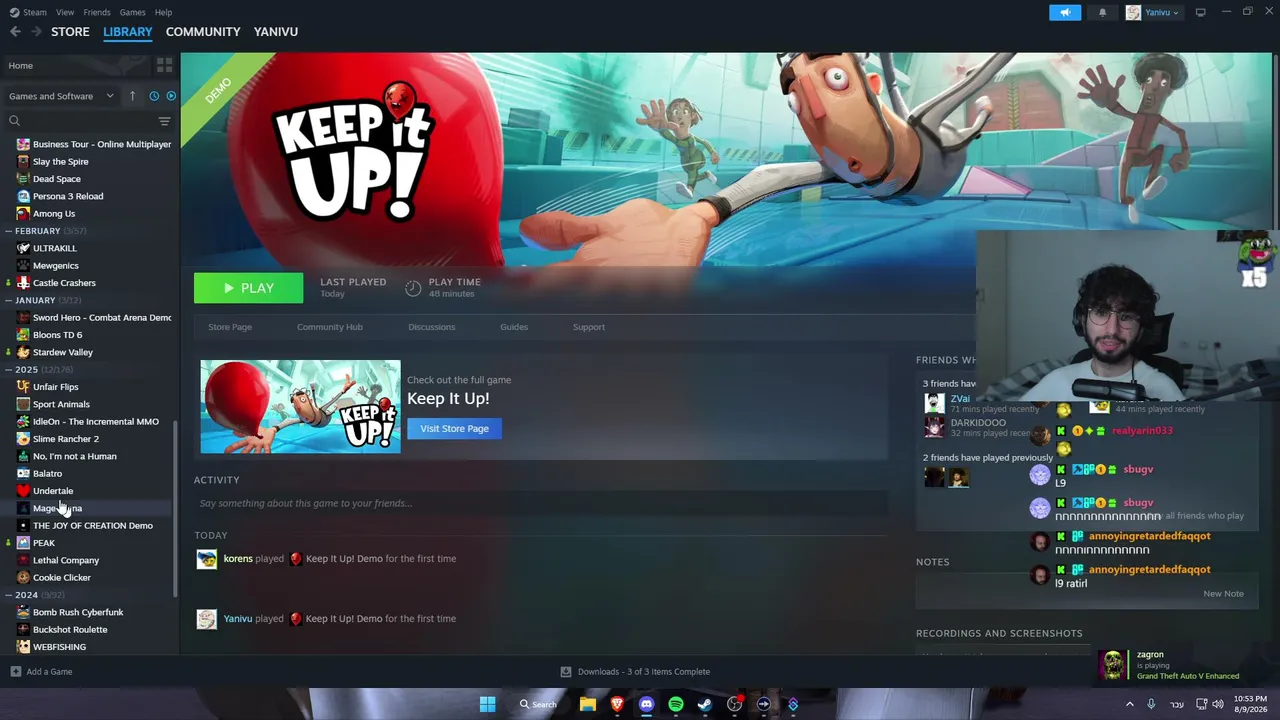Open Discord from the taskbar
This screenshot has width=1280, height=720.
tap(646, 704)
